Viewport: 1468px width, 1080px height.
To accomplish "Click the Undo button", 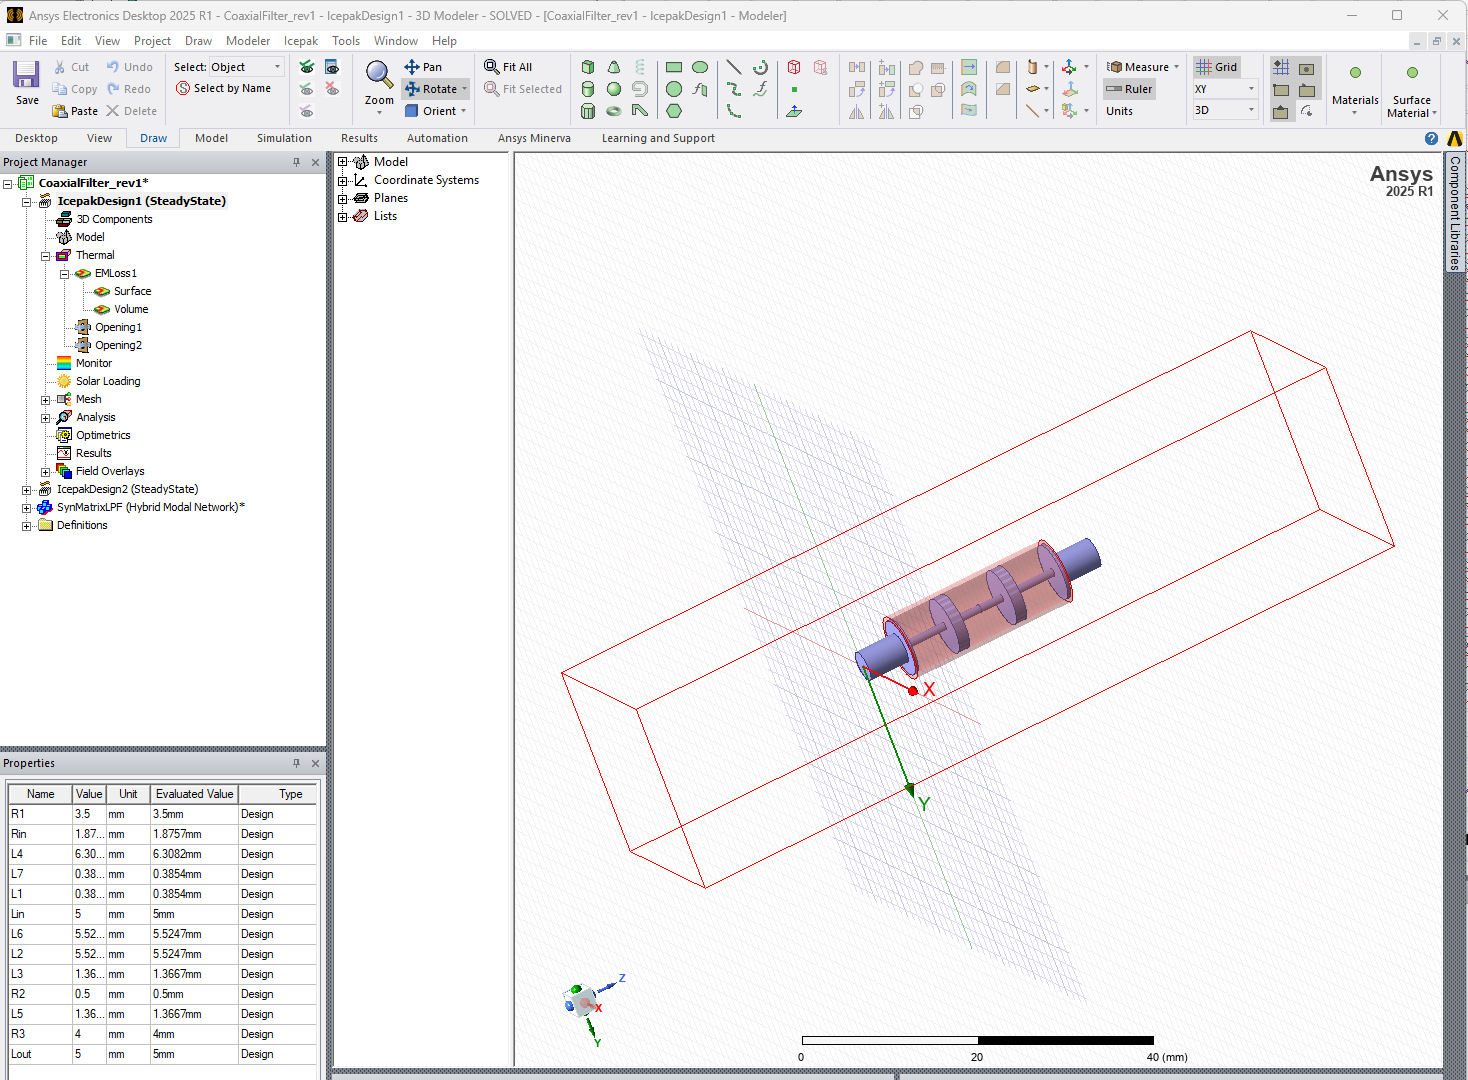I will point(130,67).
